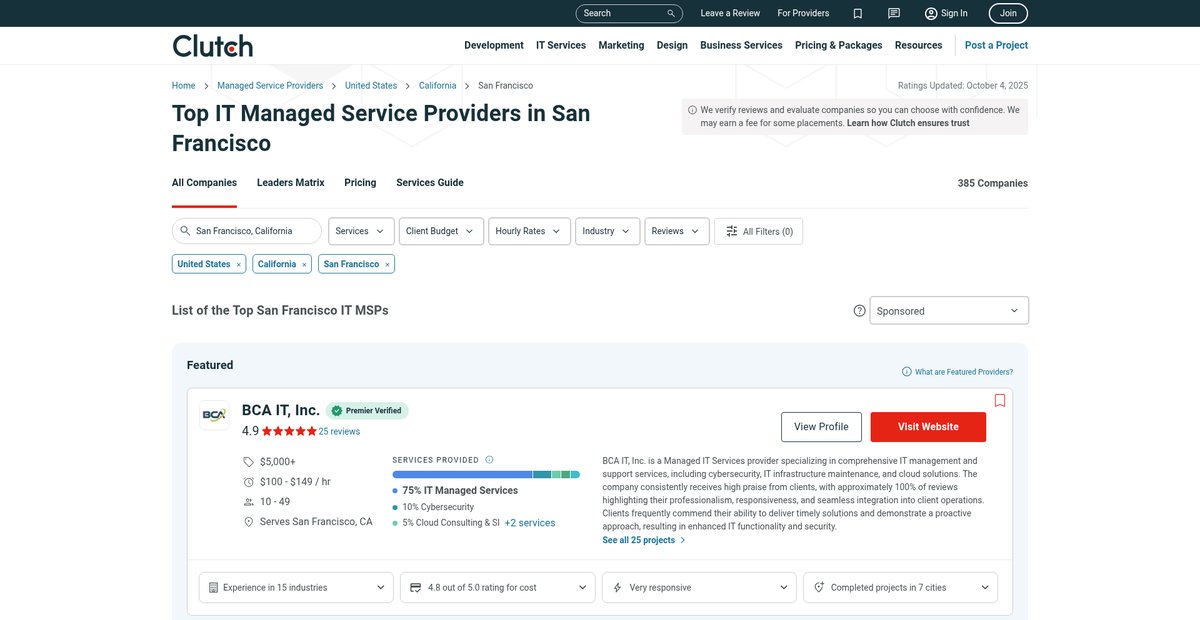Viewport: 1200px width, 620px height.
Task: Expand Completed projects in 7 cities
Action: 900,588
